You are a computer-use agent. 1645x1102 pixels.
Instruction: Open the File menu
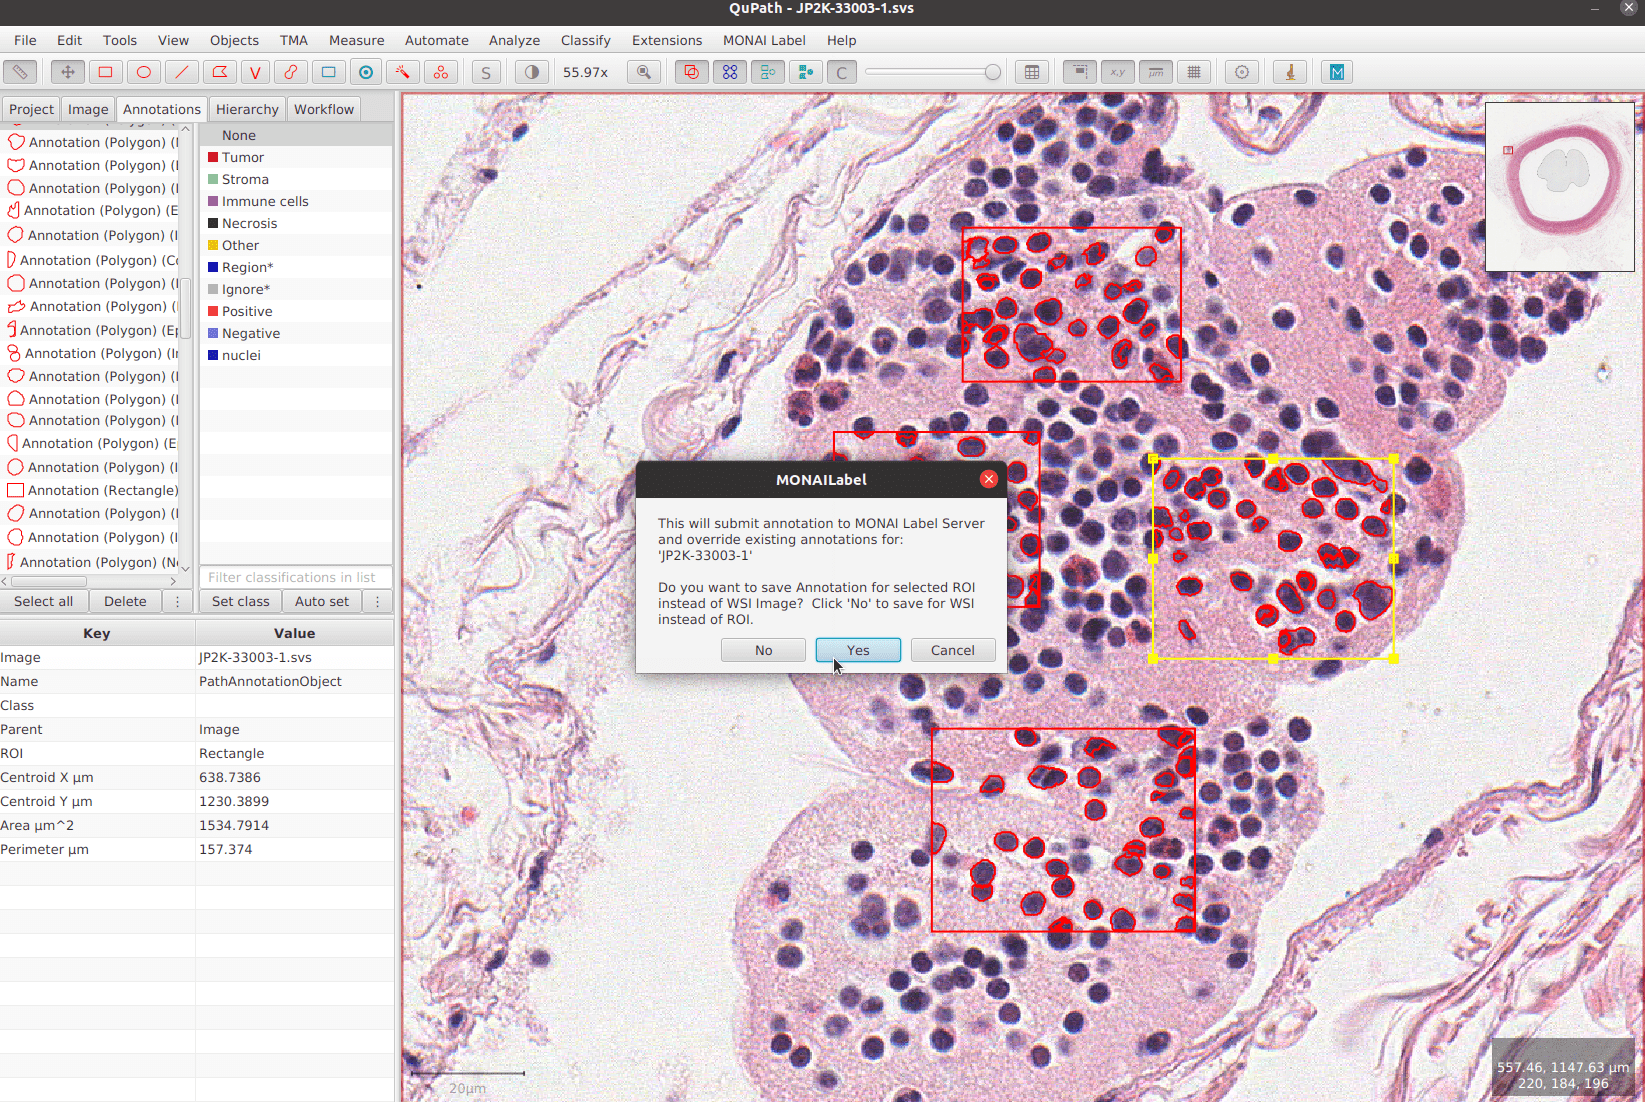25,40
